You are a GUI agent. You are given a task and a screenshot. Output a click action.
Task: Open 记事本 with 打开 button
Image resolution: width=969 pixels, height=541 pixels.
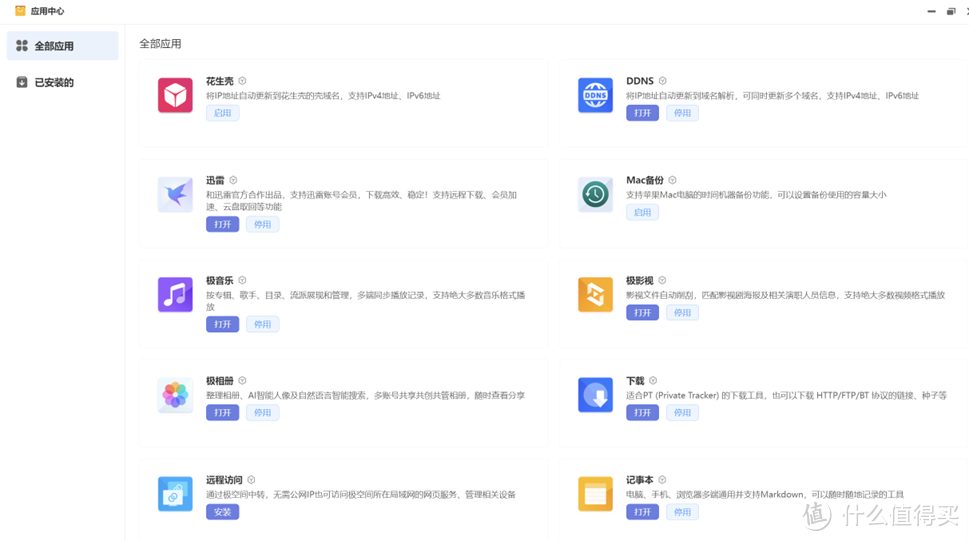tap(642, 512)
